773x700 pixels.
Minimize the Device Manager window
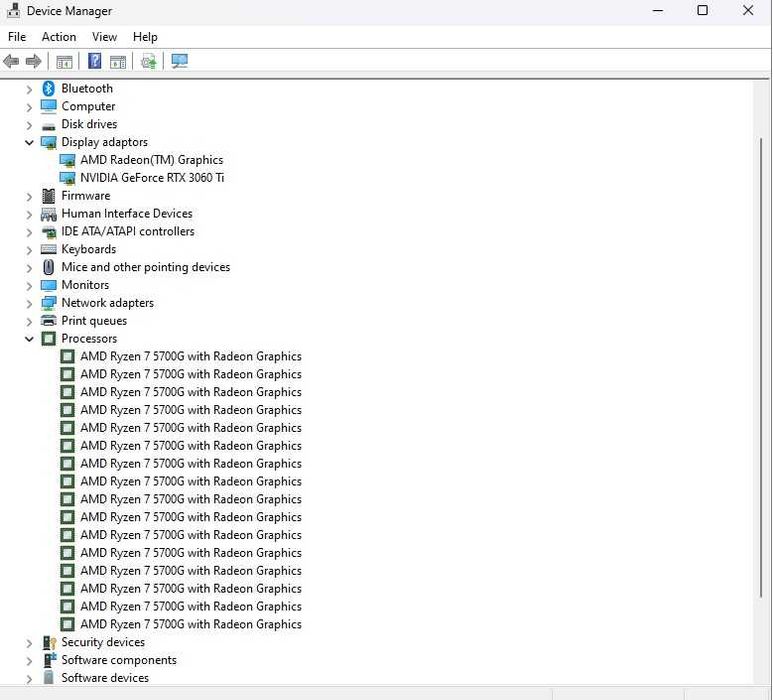pyautogui.click(x=658, y=10)
